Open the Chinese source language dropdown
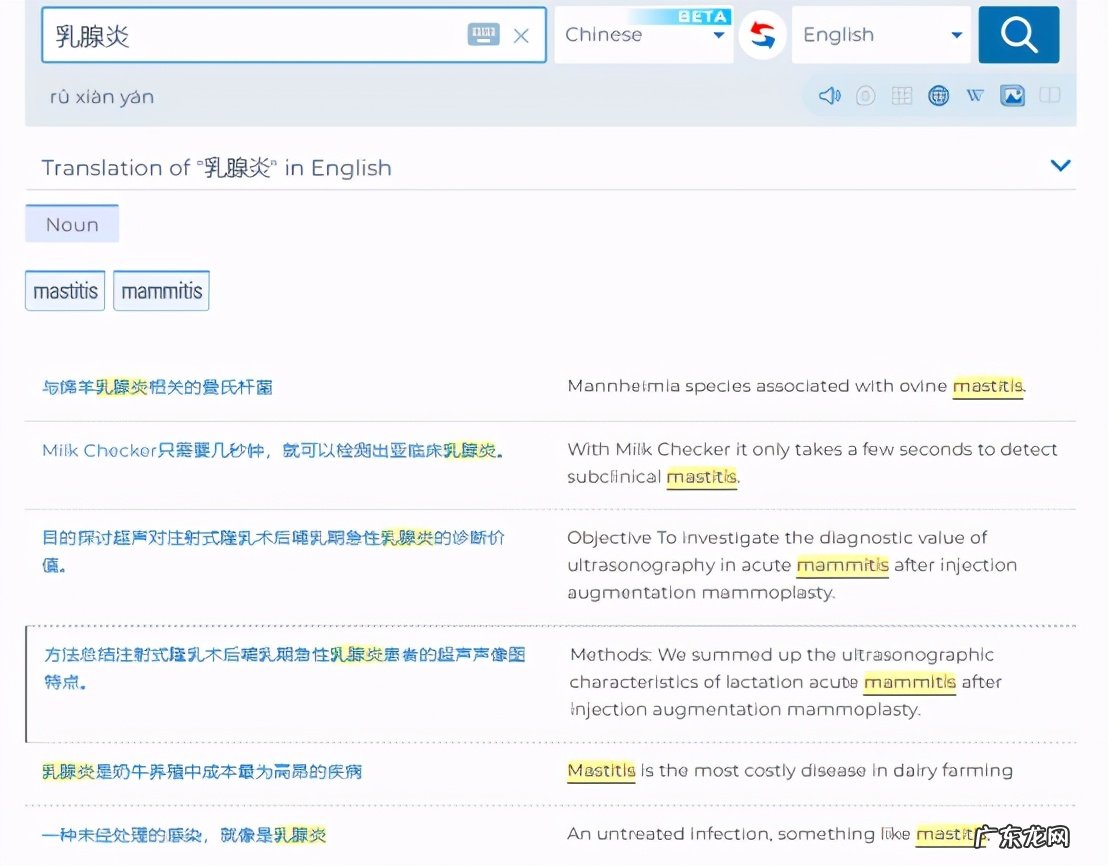This screenshot has height=866, width=1108. 643,34
